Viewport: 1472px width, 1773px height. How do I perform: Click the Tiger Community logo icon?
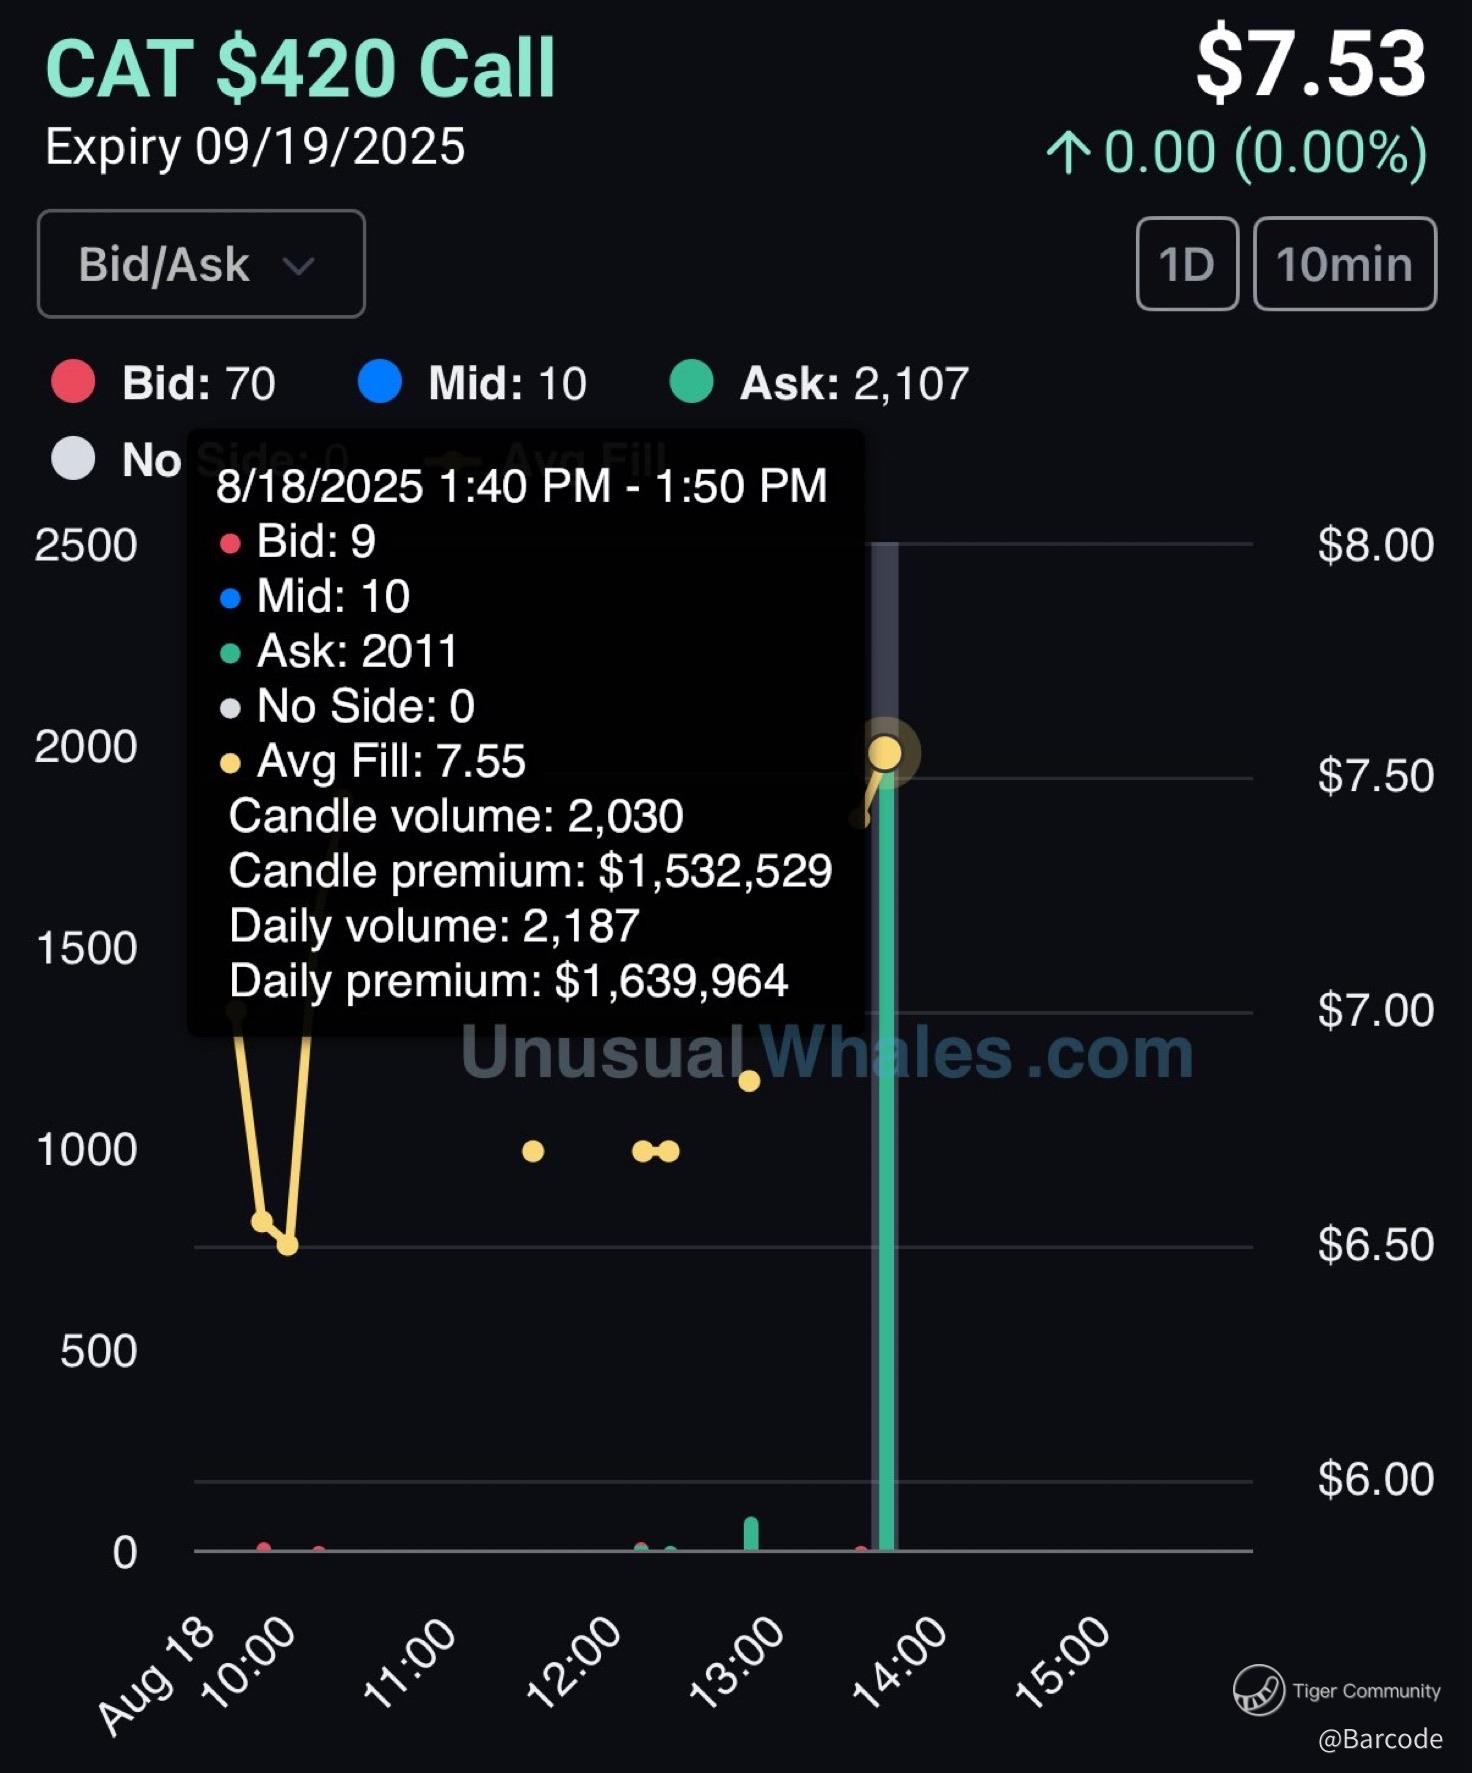pyautogui.click(x=1258, y=1690)
